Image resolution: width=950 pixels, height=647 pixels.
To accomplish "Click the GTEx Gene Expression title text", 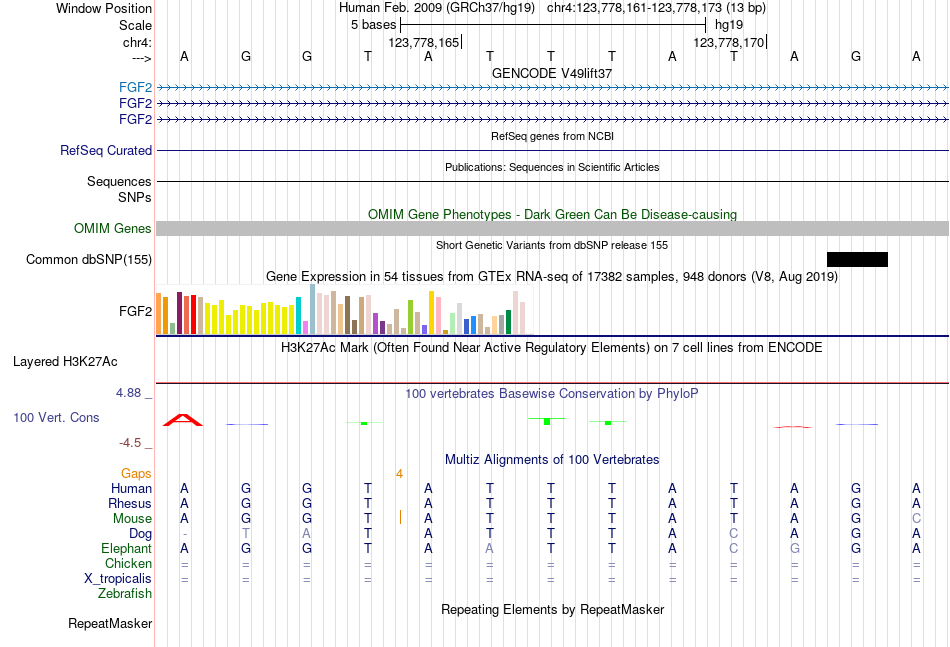I will coord(552,277).
